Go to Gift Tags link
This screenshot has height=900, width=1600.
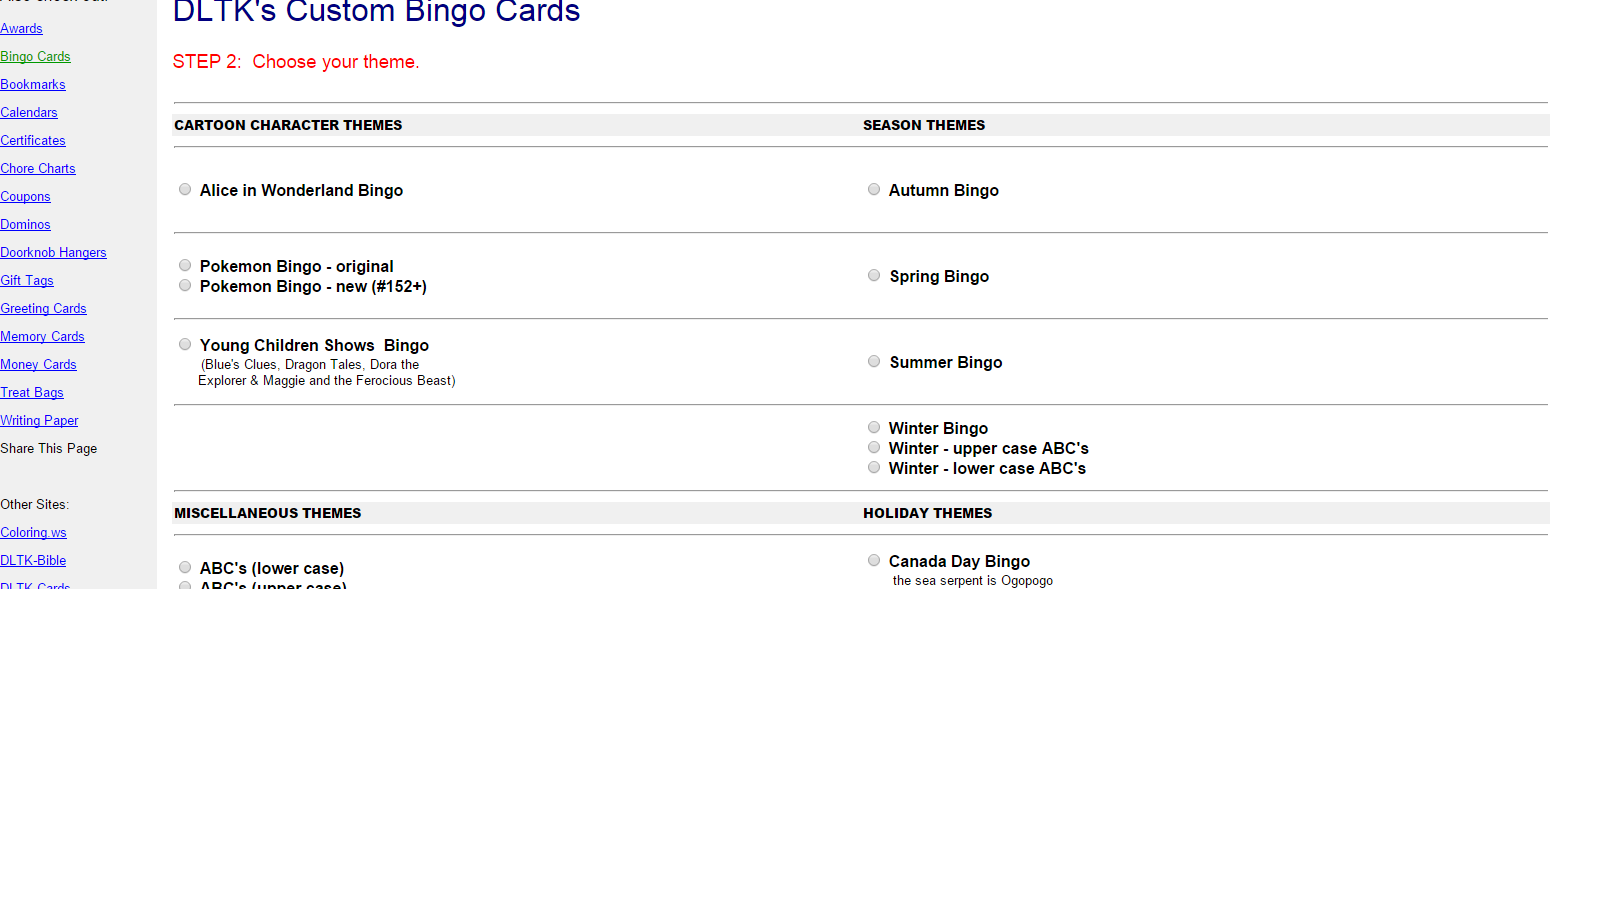[x=27, y=281]
